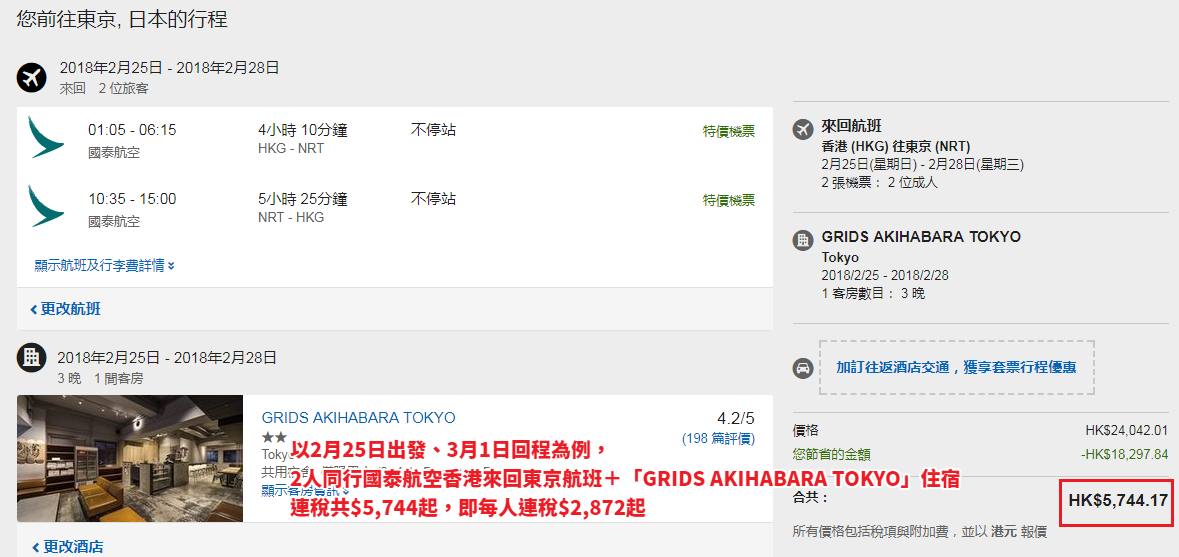
Task: Click the Cathay Pacific logo for the outbound flight
Action: click(x=46, y=137)
